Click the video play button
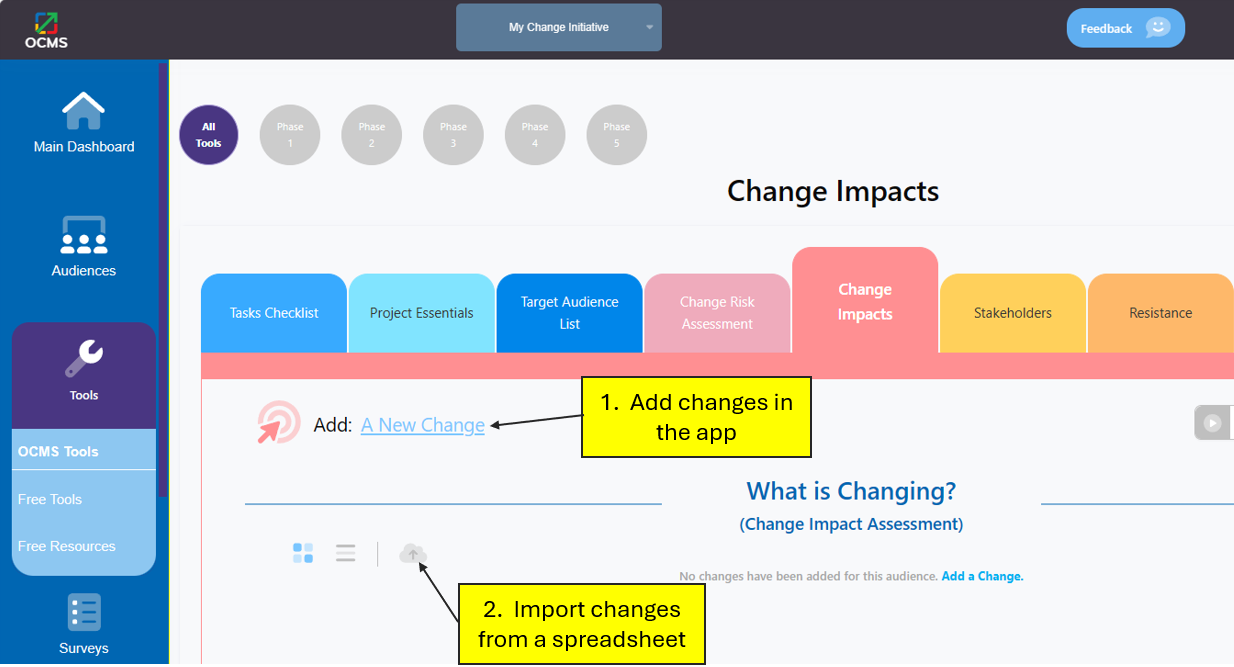The height and width of the screenshot is (667, 1234). click(1213, 423)
